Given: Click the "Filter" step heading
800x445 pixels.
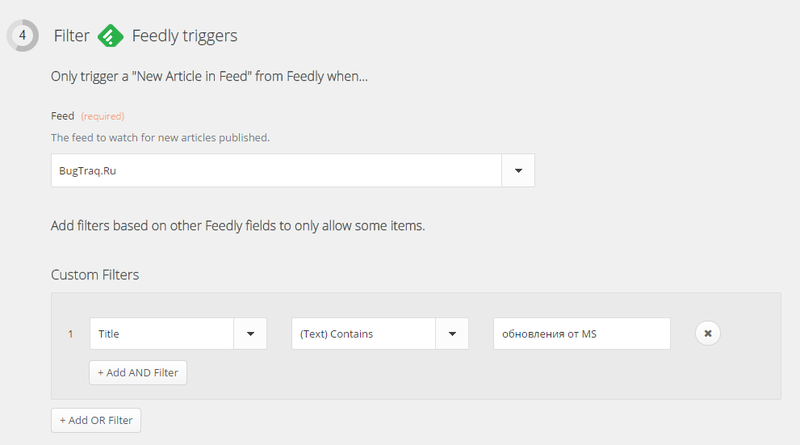Looking at the screenshot, I should [x=71, y=37].
